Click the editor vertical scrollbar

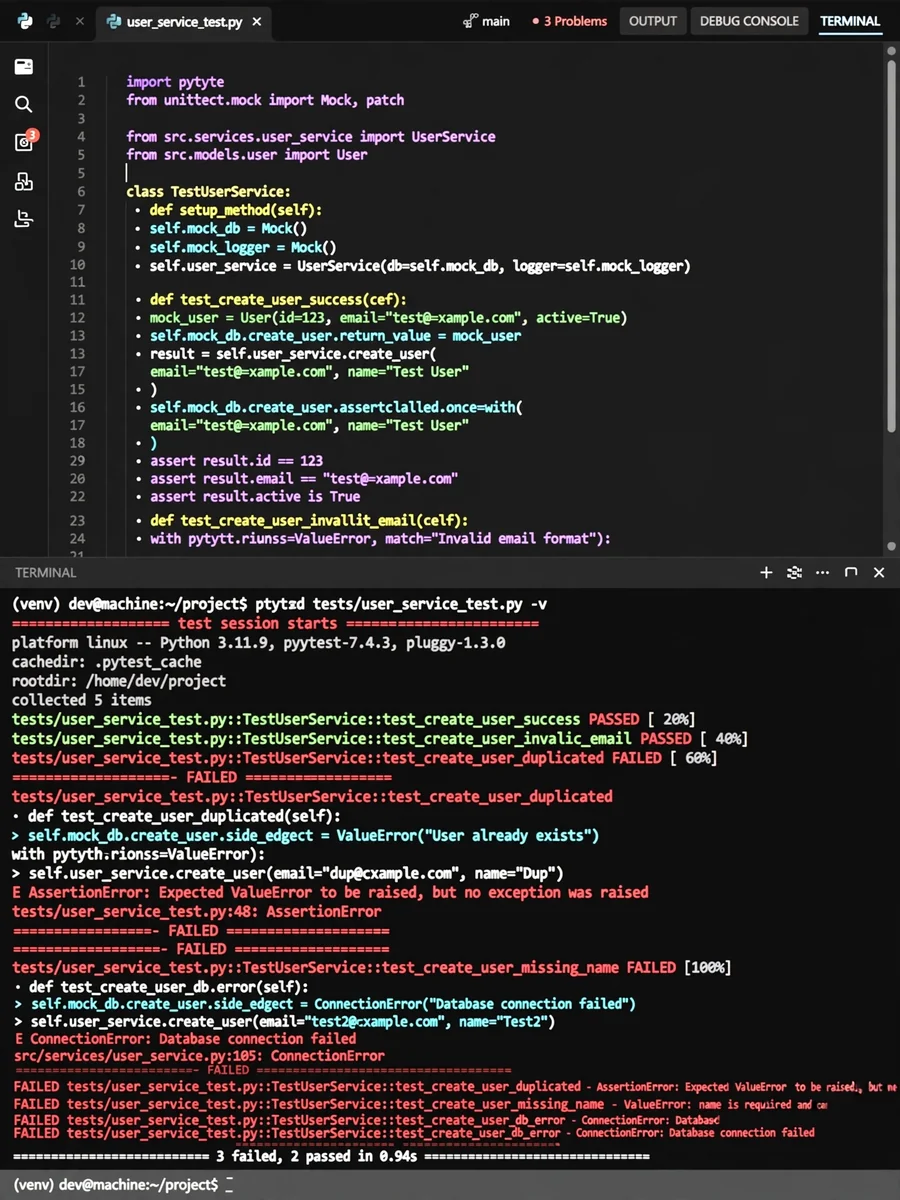click(x=890, y=245)
